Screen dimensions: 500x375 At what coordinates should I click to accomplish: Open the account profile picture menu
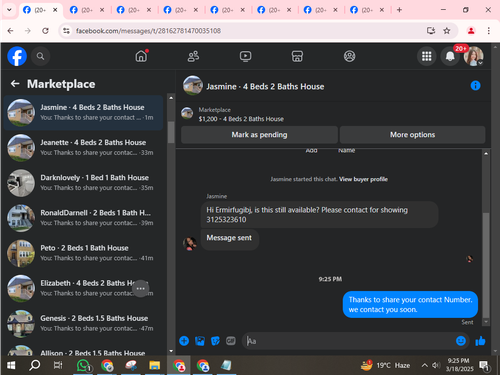click(474, 56)
